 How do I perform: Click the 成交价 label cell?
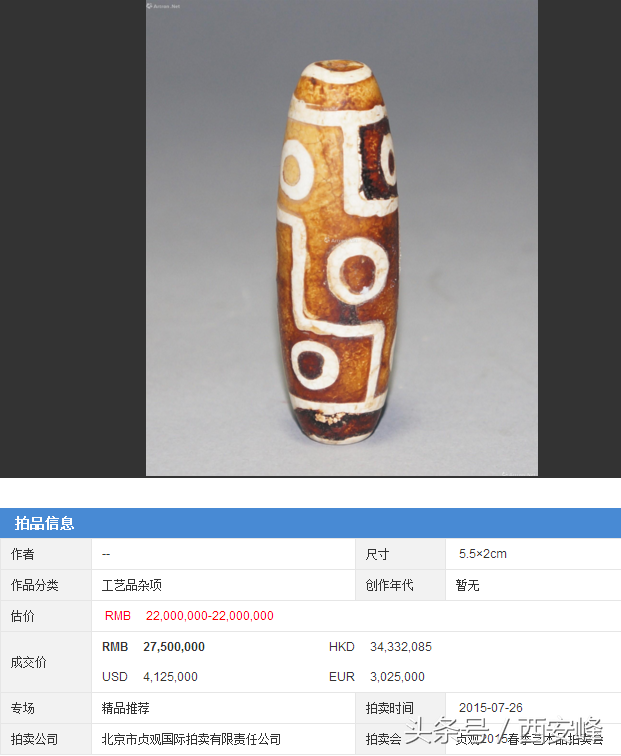46,662
